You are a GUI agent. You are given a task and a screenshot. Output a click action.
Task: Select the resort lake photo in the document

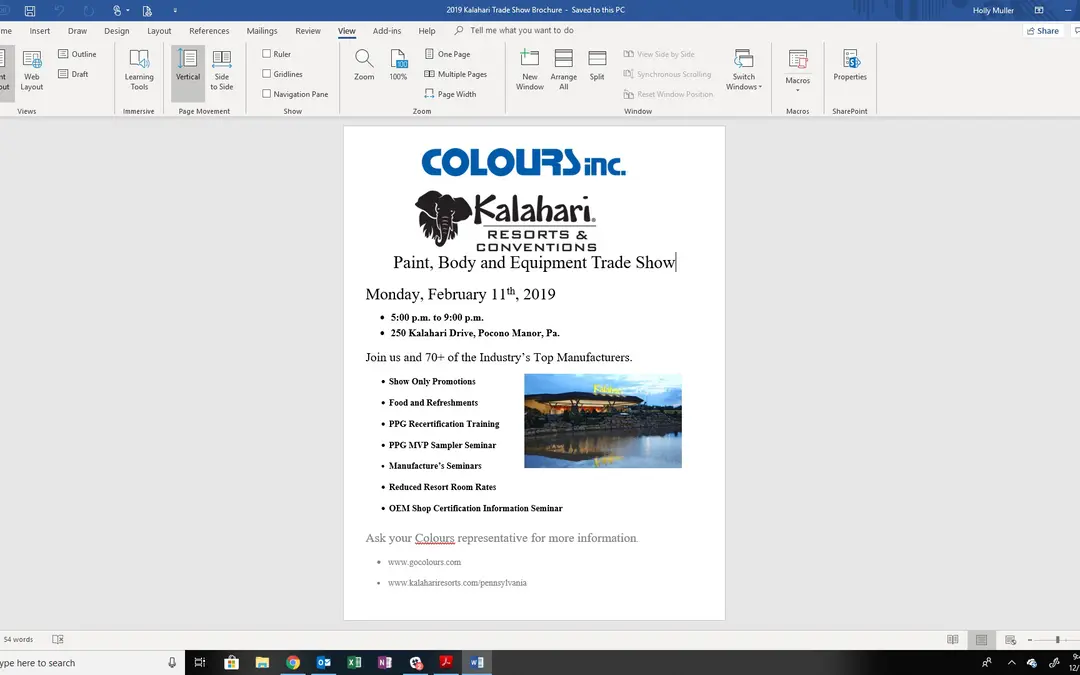(x=603, y=421)
